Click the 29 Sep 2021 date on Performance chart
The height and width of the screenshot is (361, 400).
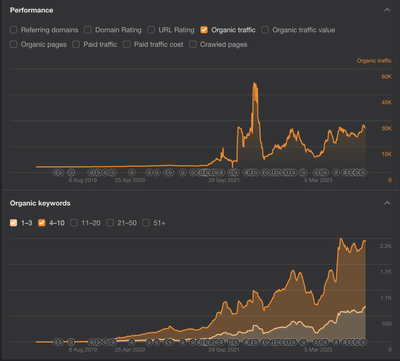coord(224,180)
